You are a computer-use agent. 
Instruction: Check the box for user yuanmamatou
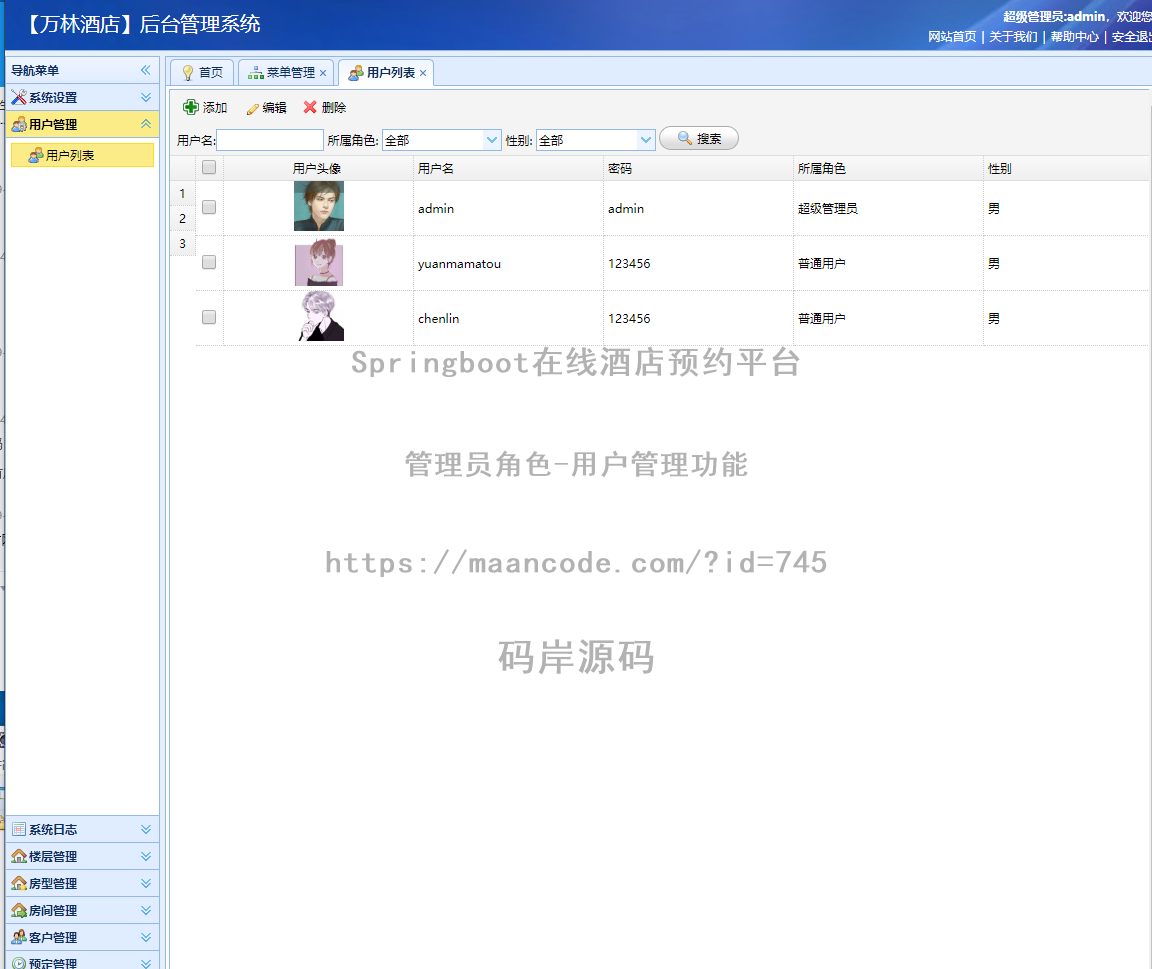tap(209, 262)
